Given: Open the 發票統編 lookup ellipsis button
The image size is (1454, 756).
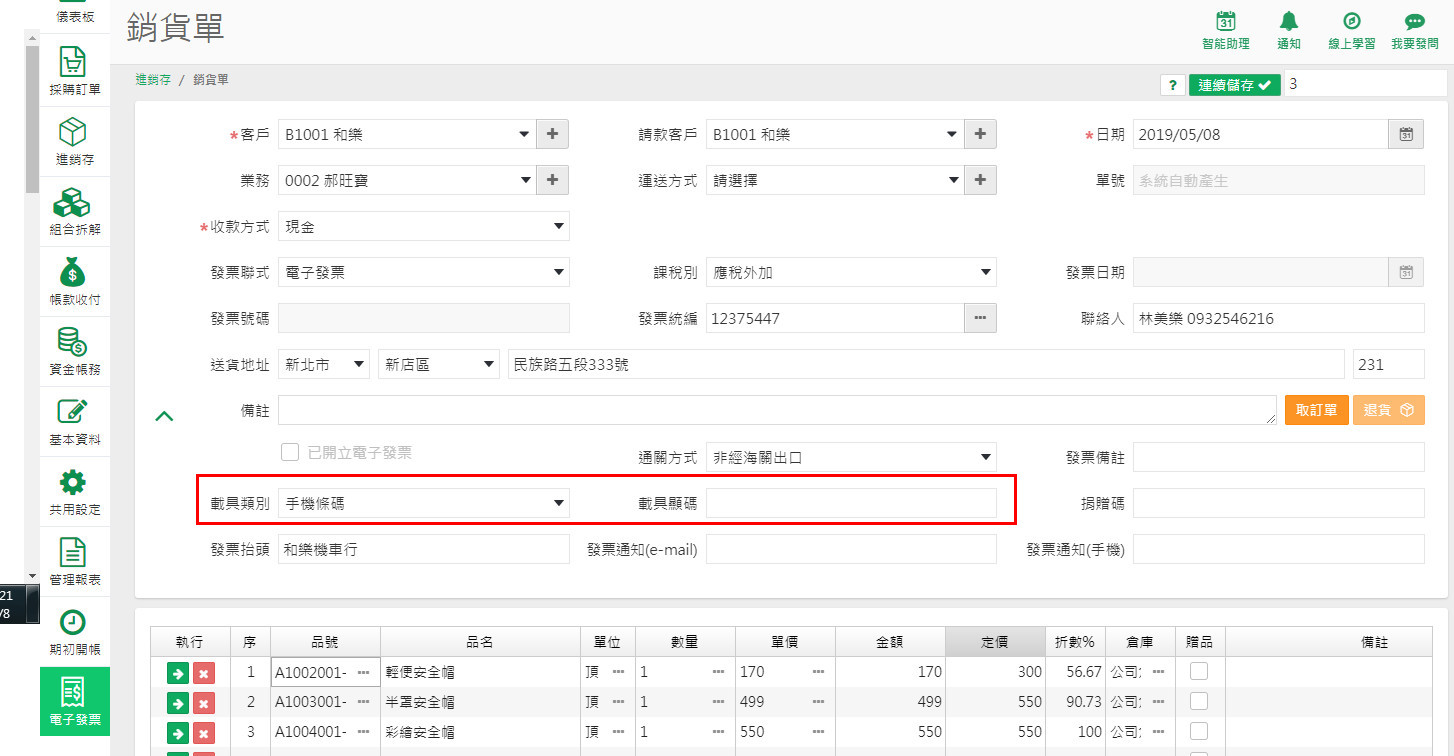Looking at the screenshot, I should tap(980, 318).
